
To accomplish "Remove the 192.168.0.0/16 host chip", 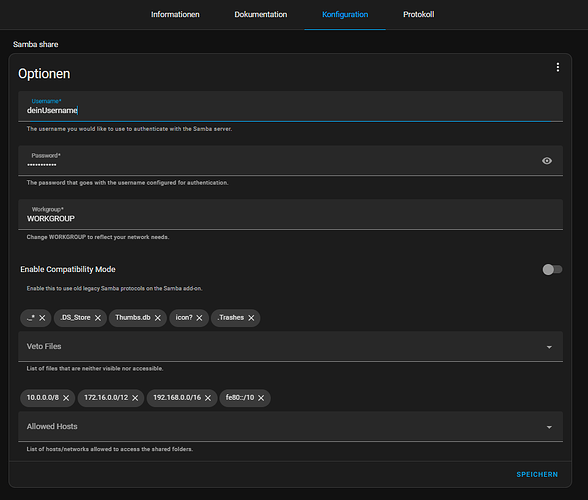I will coord(208,398).
